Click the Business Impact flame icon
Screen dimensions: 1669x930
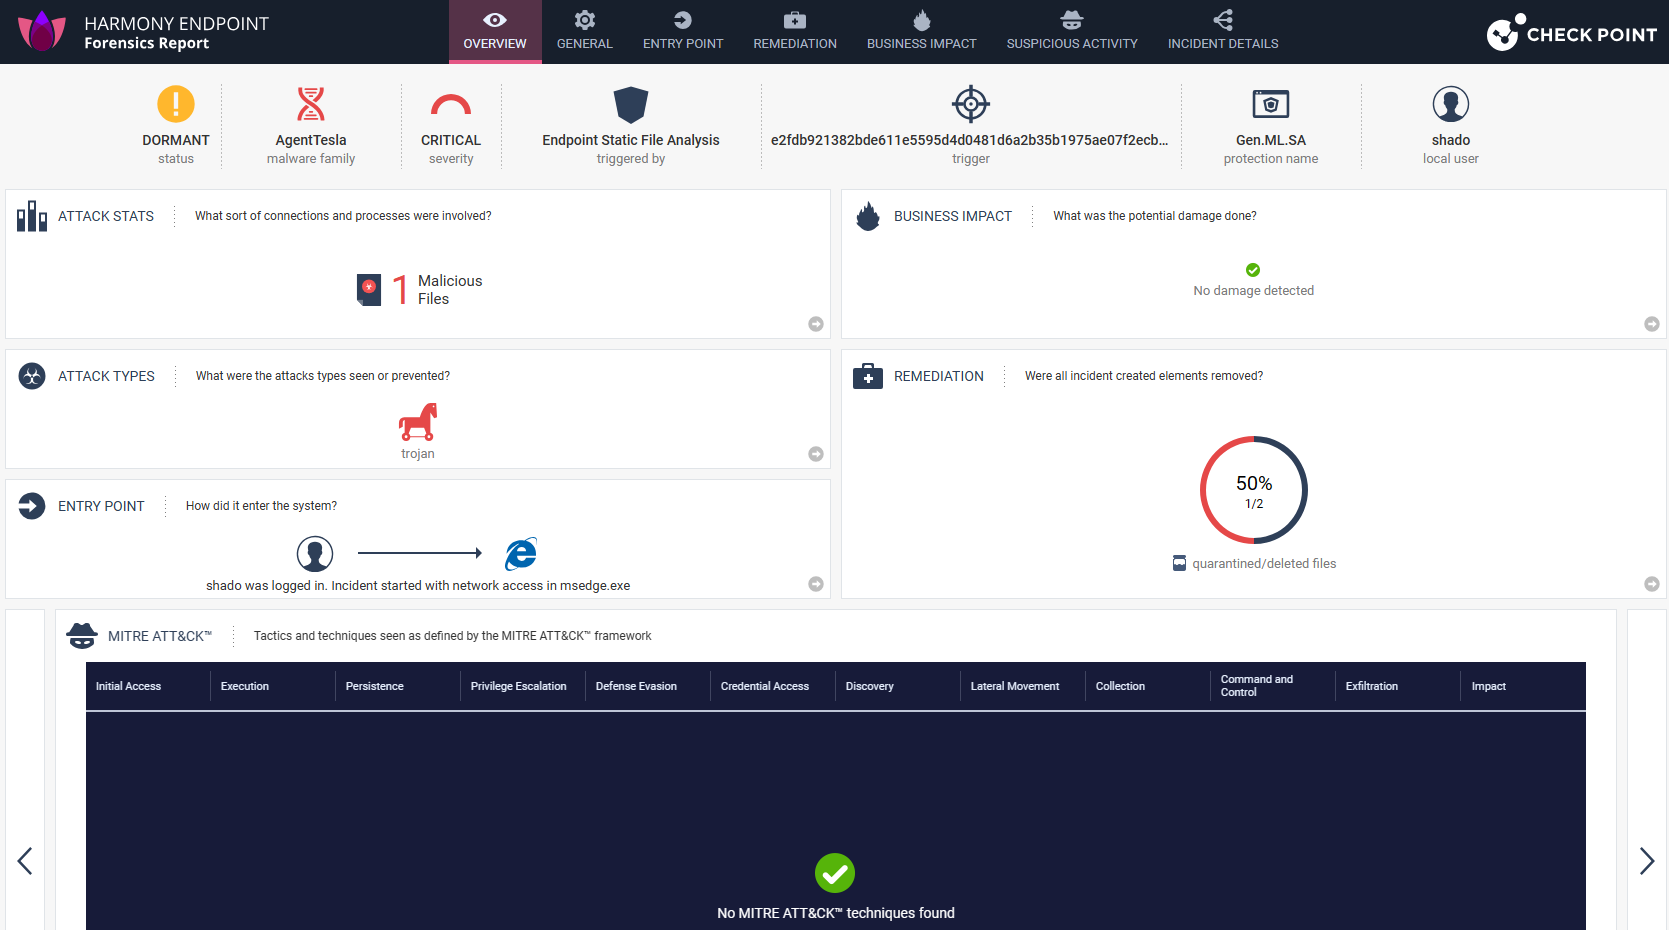coord(868,216)
